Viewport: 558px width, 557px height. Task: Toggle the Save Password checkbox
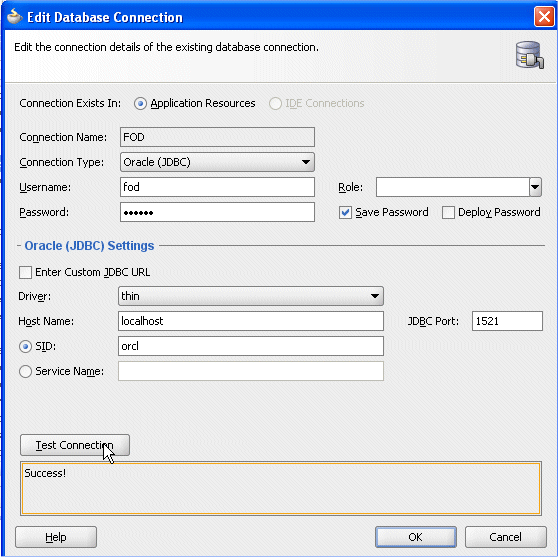tap(345, 212)
